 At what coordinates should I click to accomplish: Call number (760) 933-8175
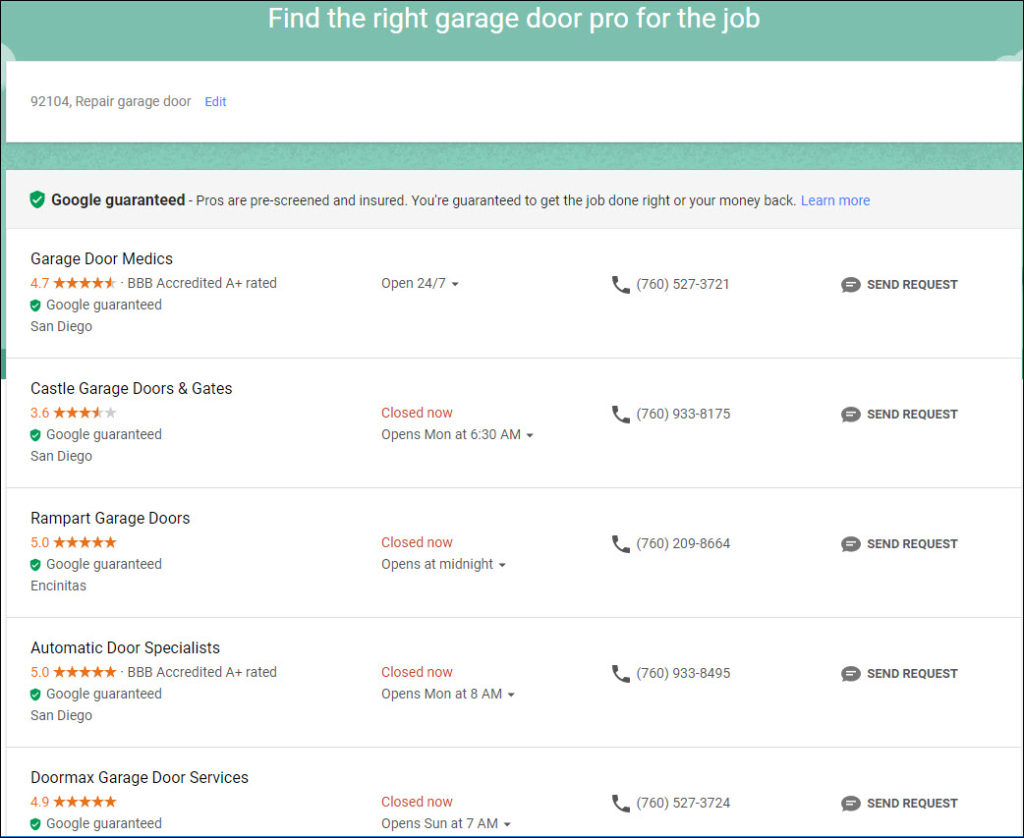[x=683, y=414]
